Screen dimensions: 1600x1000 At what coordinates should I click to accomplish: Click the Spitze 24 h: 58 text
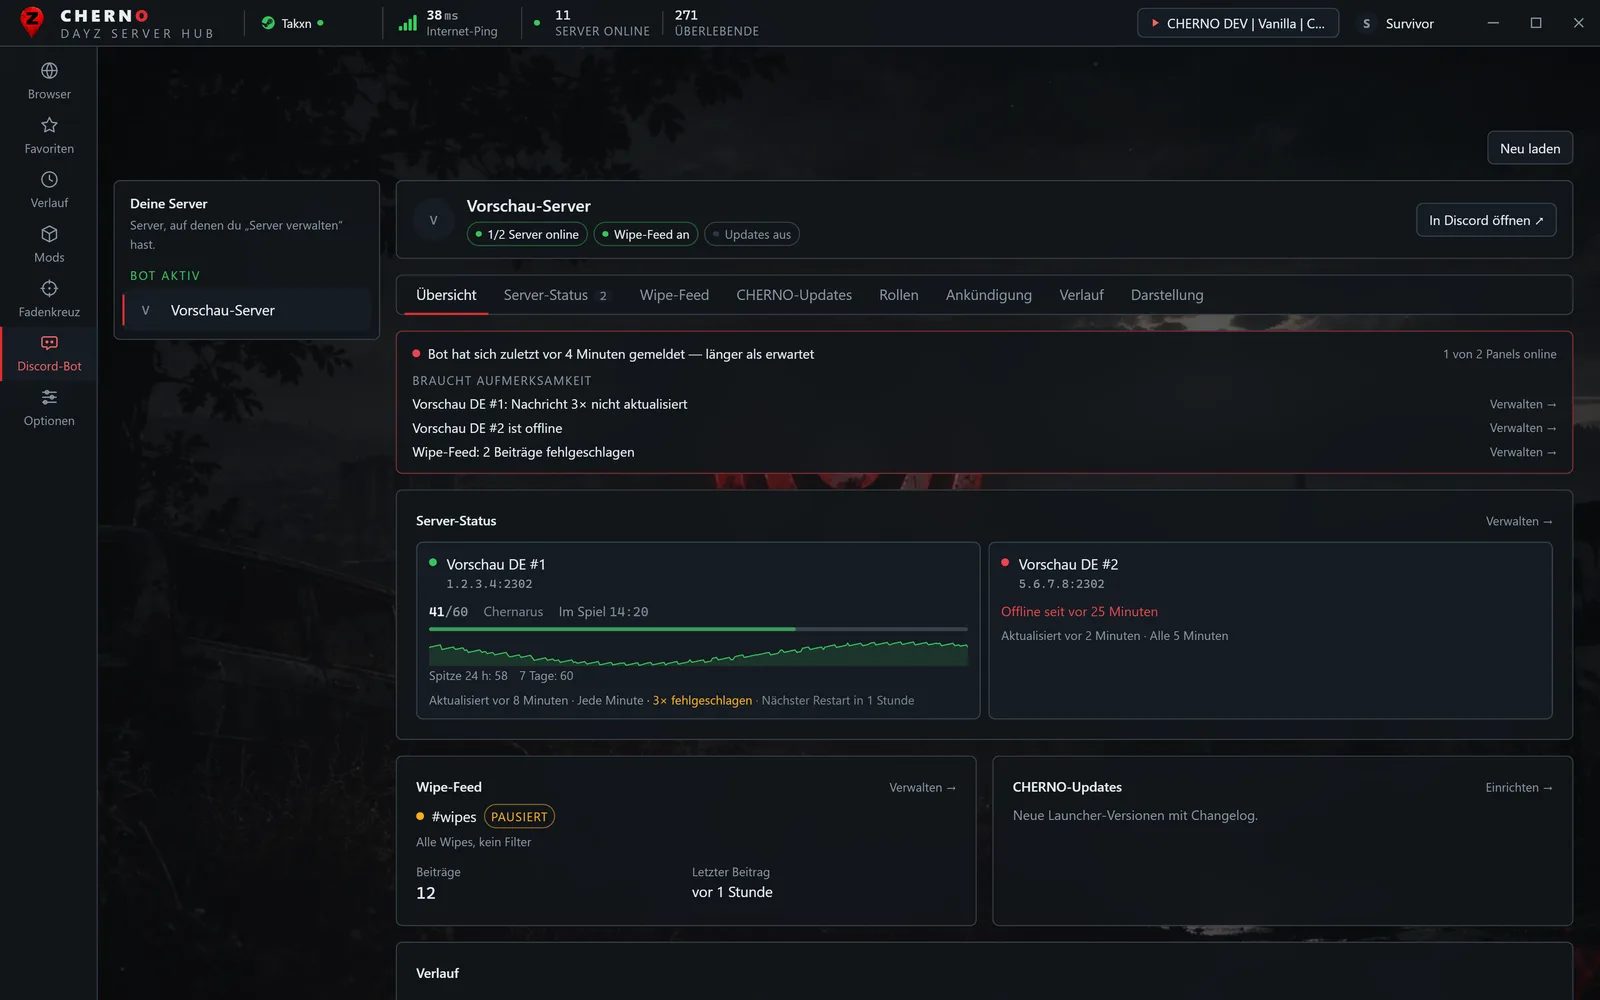pos(468,676)
